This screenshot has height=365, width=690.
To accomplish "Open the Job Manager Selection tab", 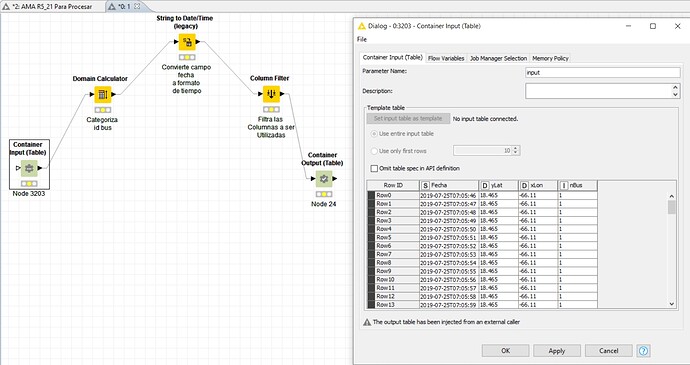I will pyautogui.click(x=498, y=58).
